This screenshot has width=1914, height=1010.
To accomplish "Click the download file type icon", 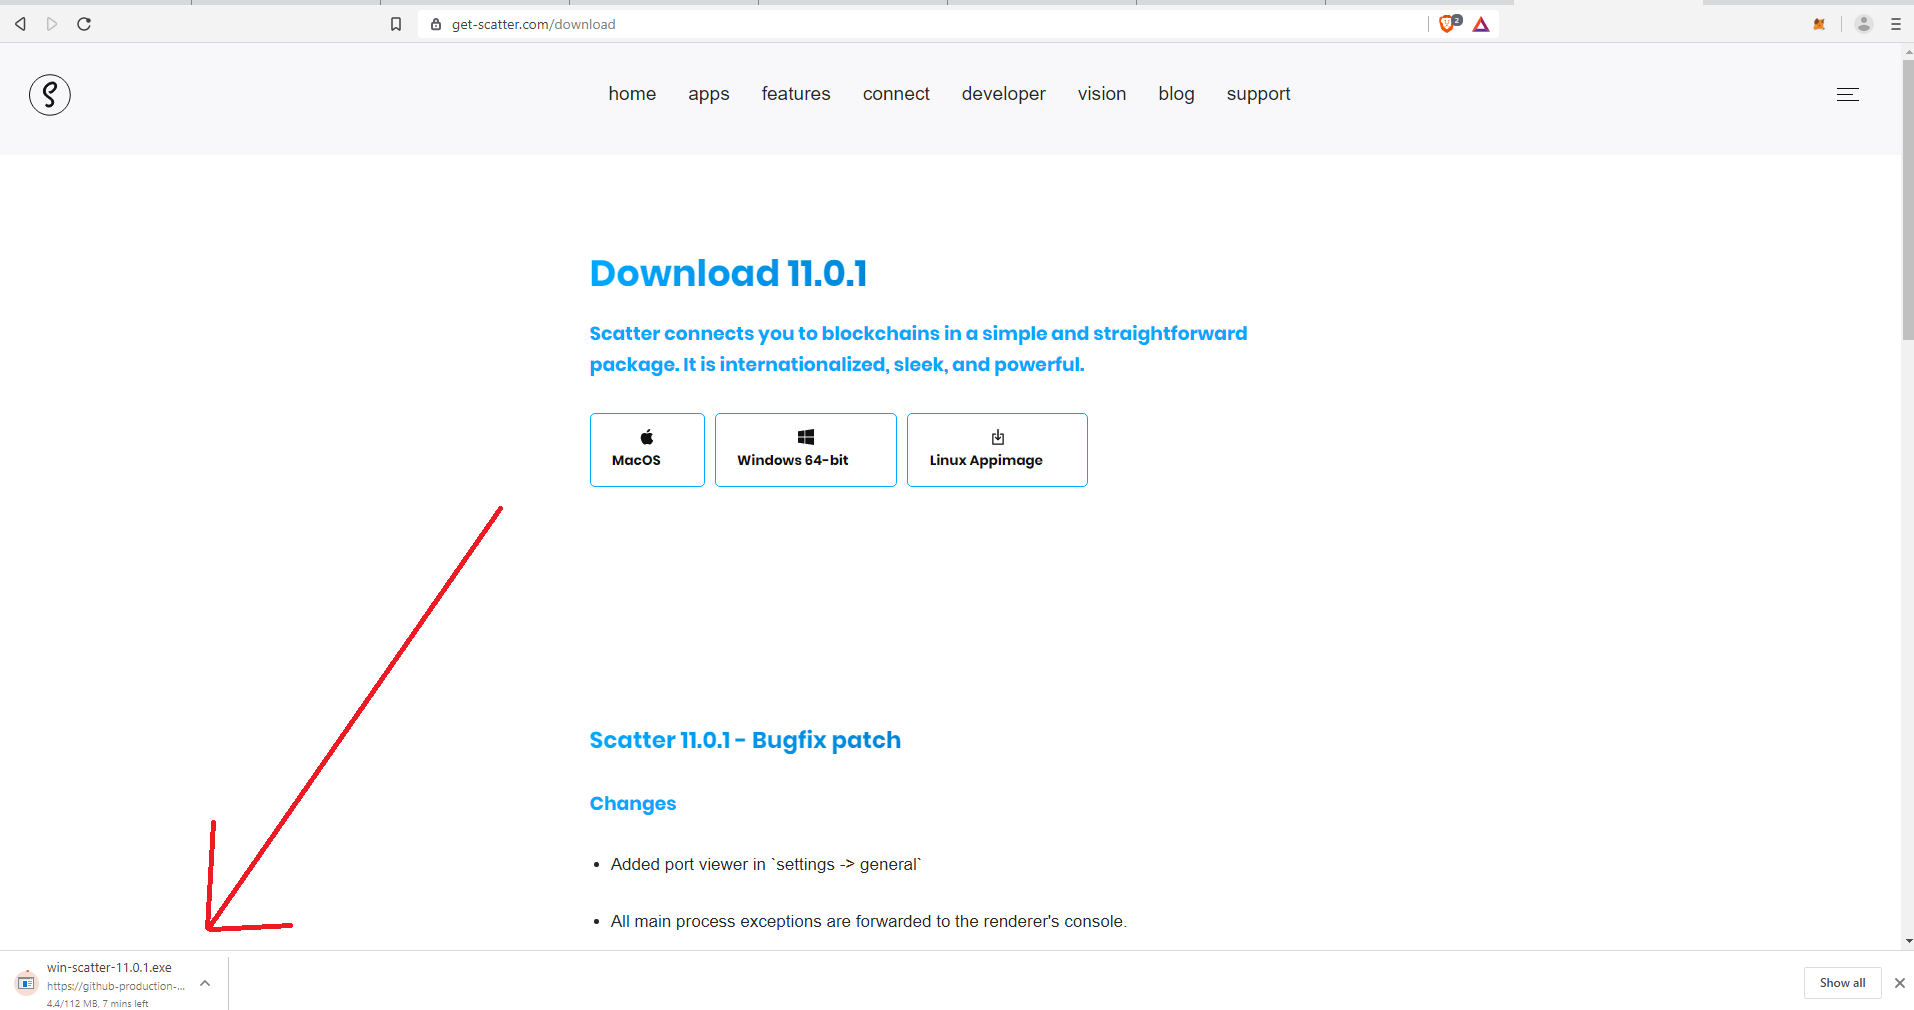I will tap(27, 983).
